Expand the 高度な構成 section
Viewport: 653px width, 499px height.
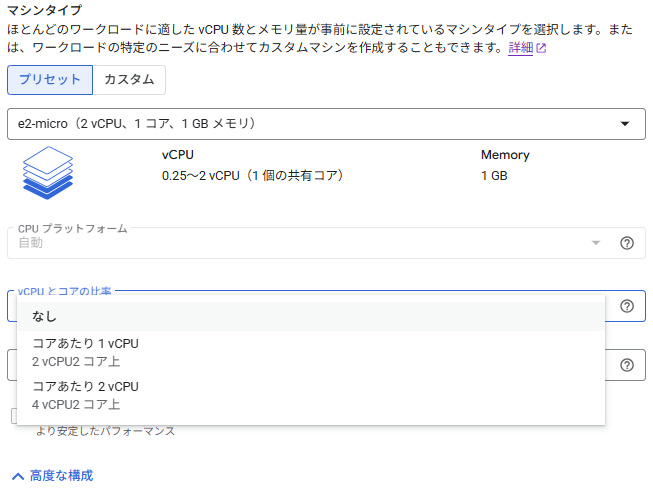tap(61, 476)
